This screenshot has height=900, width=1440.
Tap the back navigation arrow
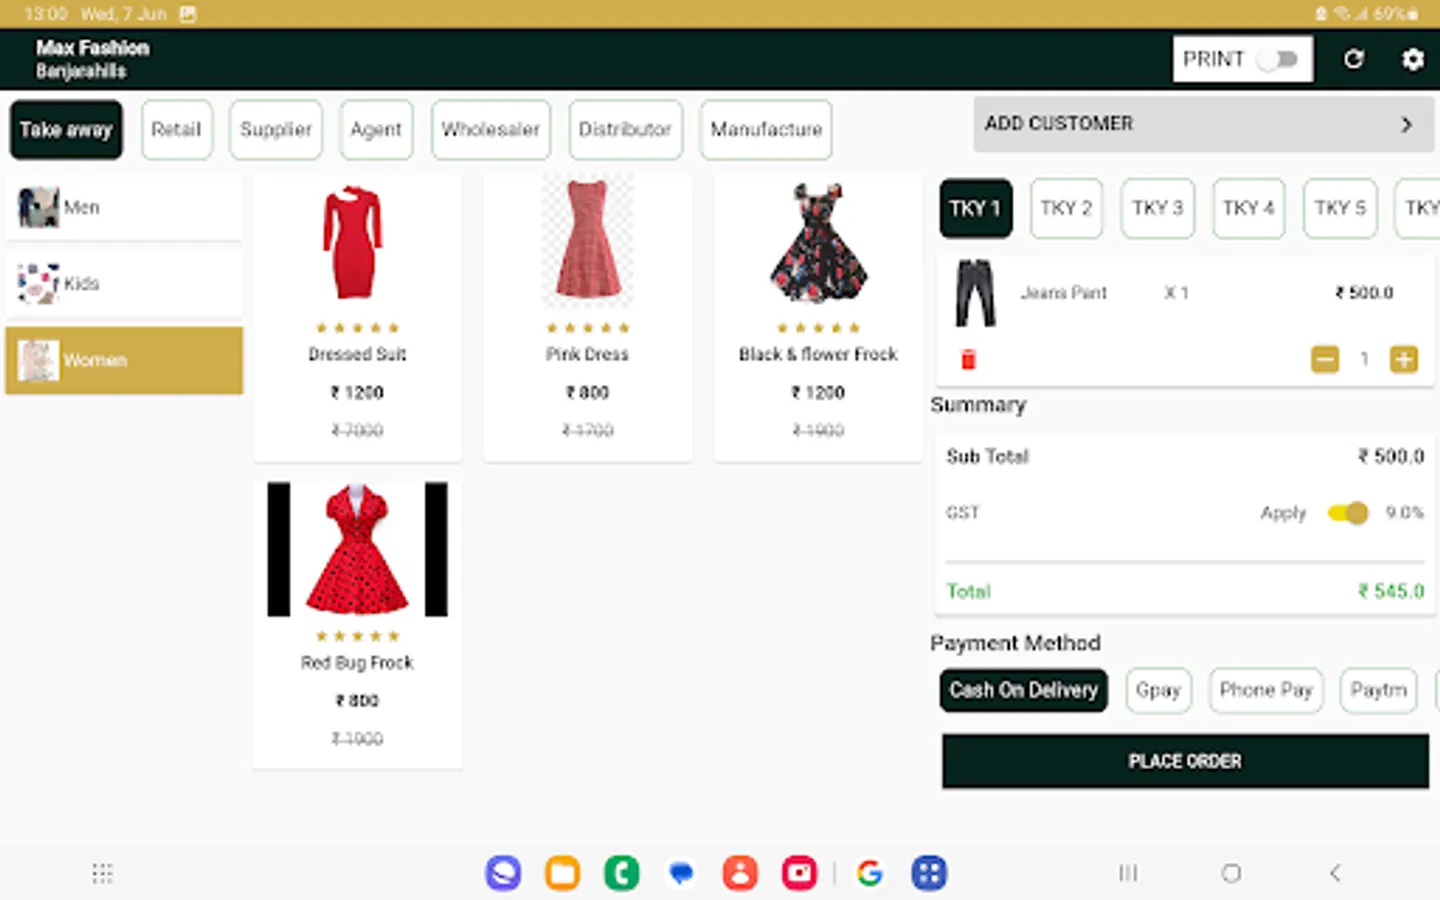tap(1335, 873)
